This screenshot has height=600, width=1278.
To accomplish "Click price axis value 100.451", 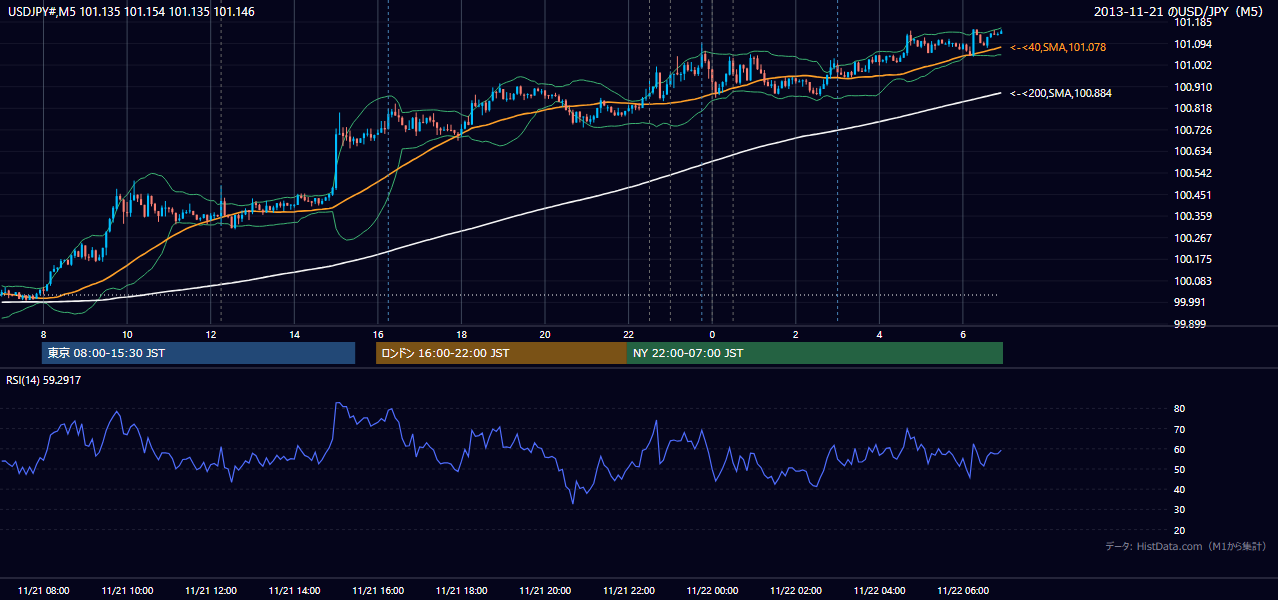I will pos(1194,195).
